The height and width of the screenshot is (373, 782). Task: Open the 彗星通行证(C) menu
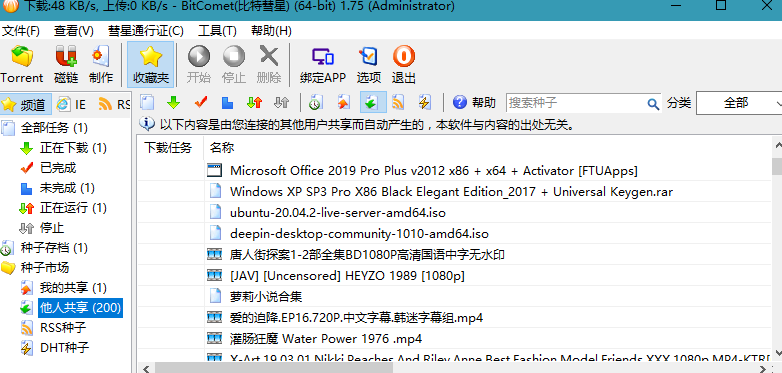click(146, 31)
